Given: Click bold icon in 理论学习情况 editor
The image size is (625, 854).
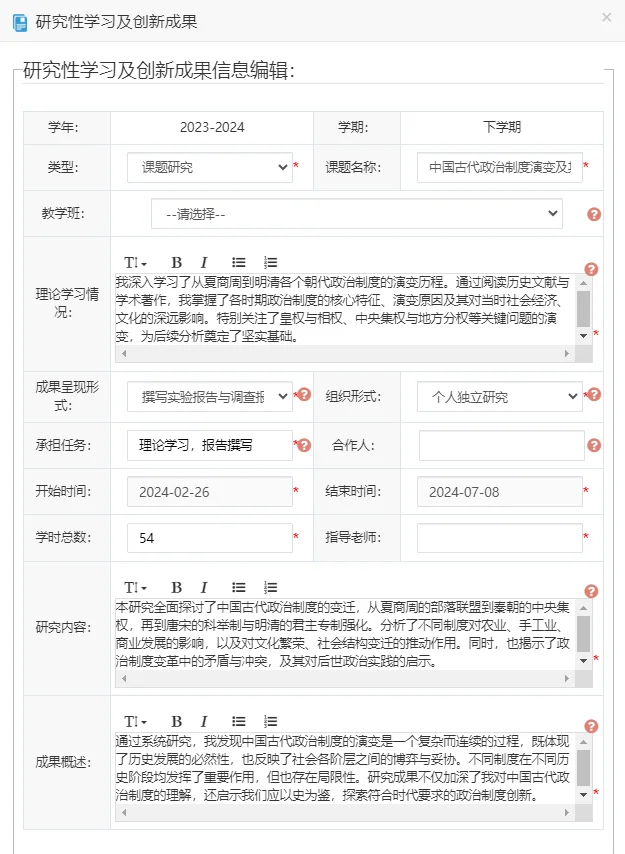Looking at the screenshot, I should tap(176, 263).
